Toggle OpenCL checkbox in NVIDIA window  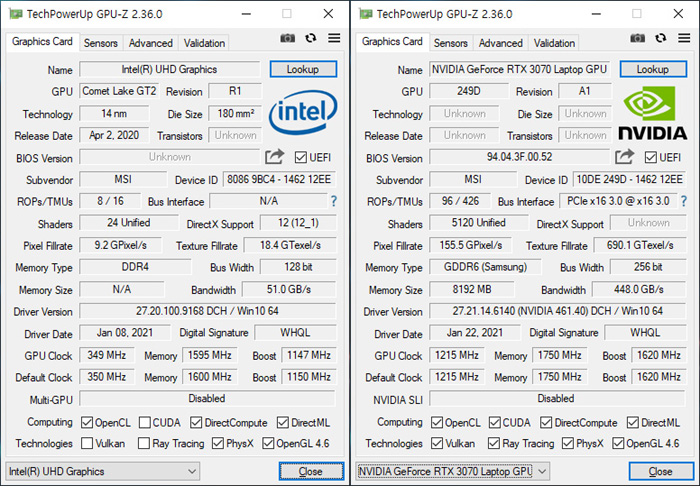pyautogui.click(x=437, y=422)
